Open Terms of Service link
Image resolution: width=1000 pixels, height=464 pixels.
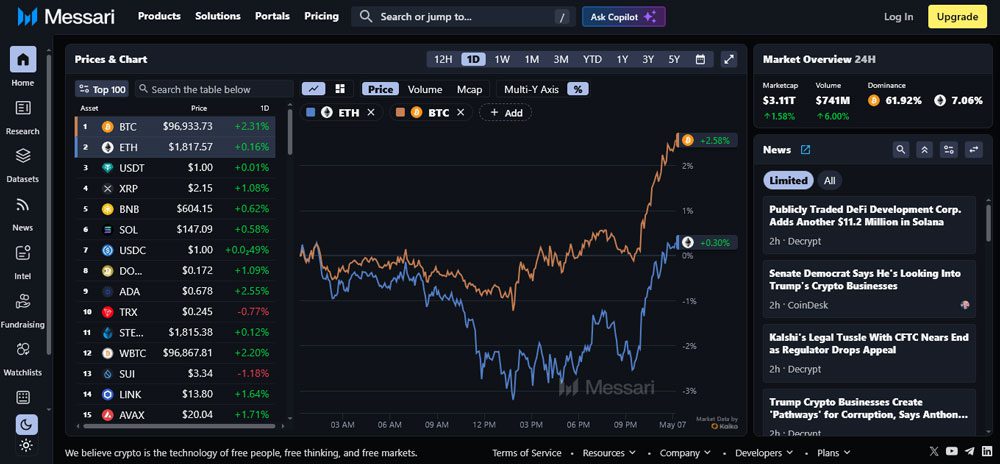pyautogui.click(x=527, y=453)
